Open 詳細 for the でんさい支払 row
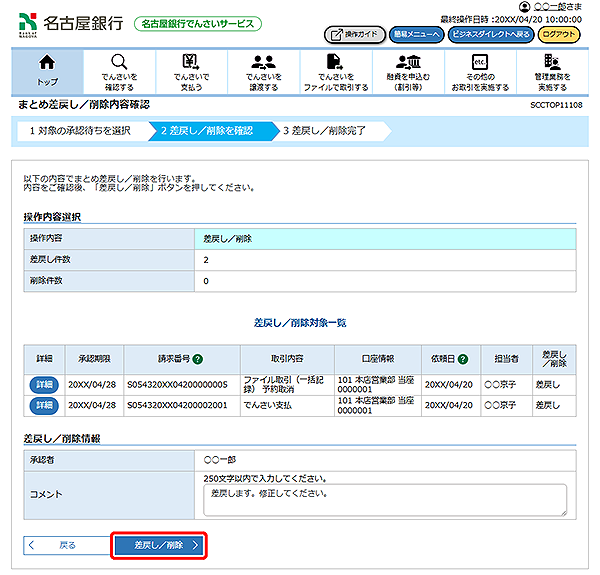The height and width of the screenshot is (575, 600). 44,405
